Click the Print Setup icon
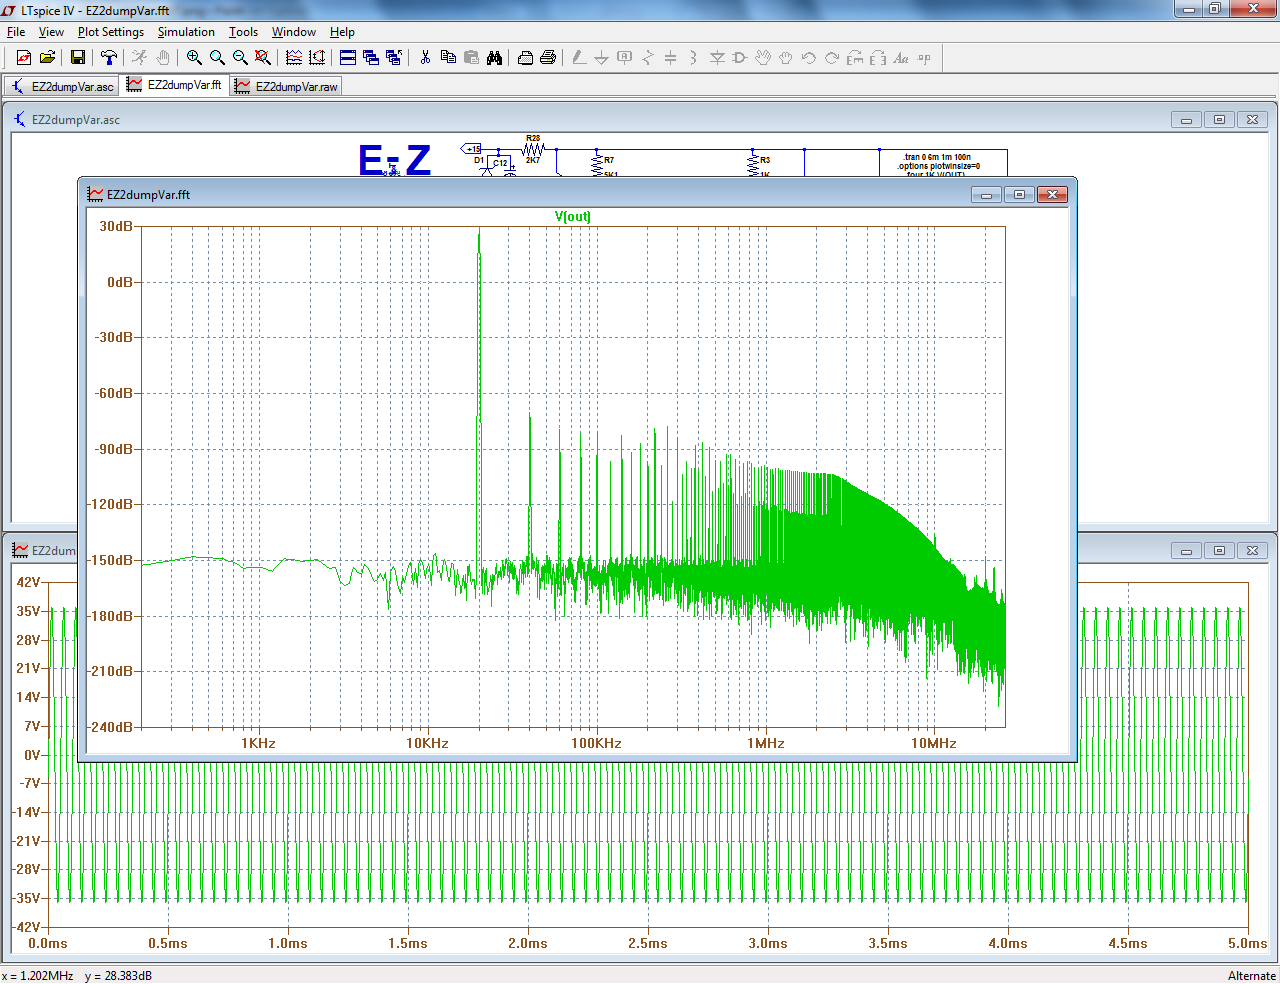Image resolution: width=1280 pixels, height=984 pixels. tap(525, 58)
